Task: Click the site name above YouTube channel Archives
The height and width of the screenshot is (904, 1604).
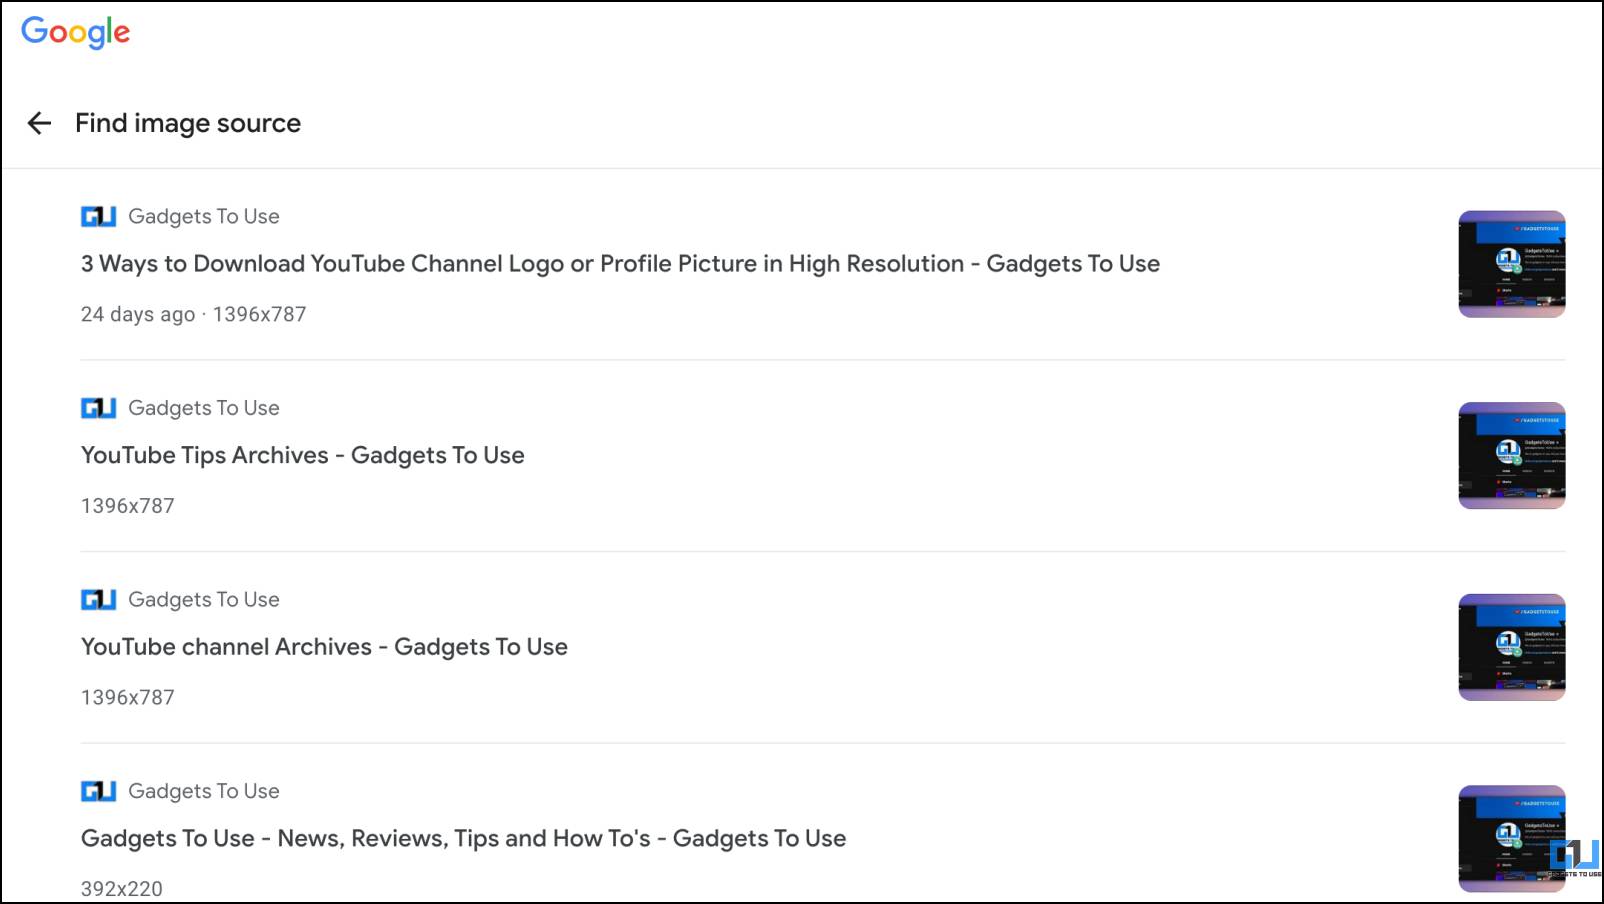Action: point(204,599)
